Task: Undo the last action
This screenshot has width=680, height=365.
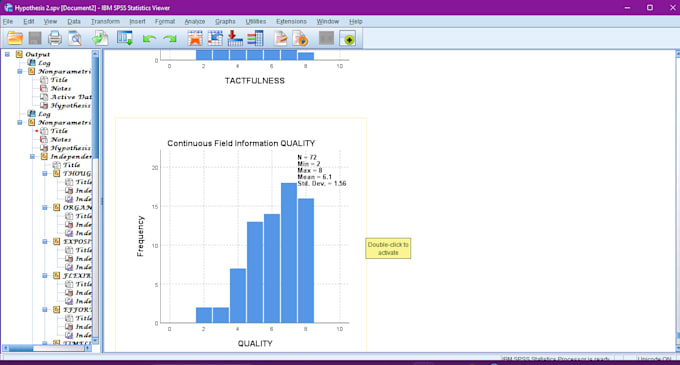Action: (x=149, y=39)
